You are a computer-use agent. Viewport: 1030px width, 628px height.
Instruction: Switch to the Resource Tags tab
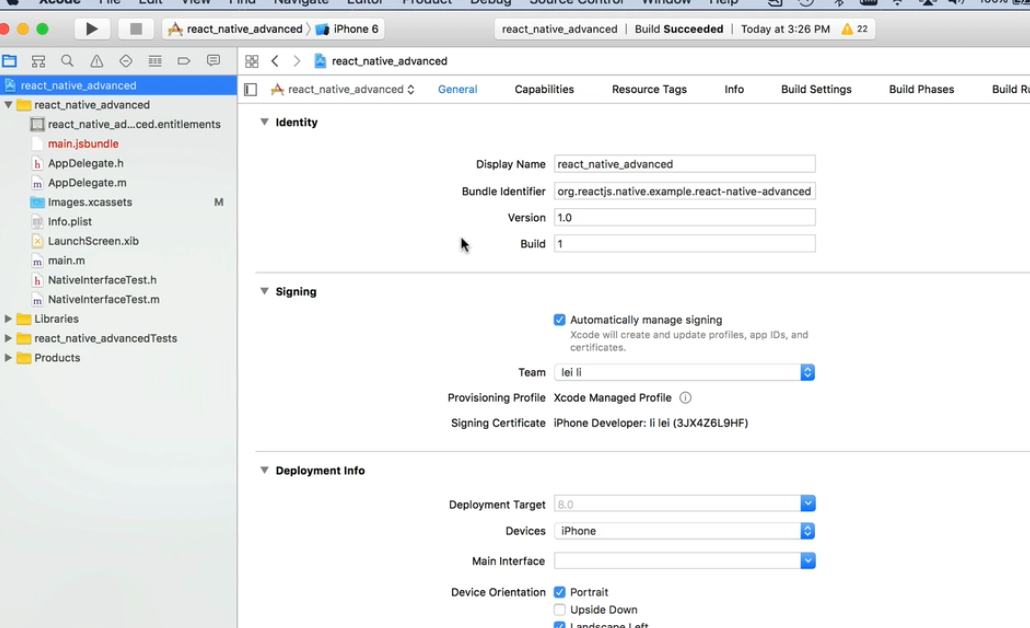click(649, 89)
